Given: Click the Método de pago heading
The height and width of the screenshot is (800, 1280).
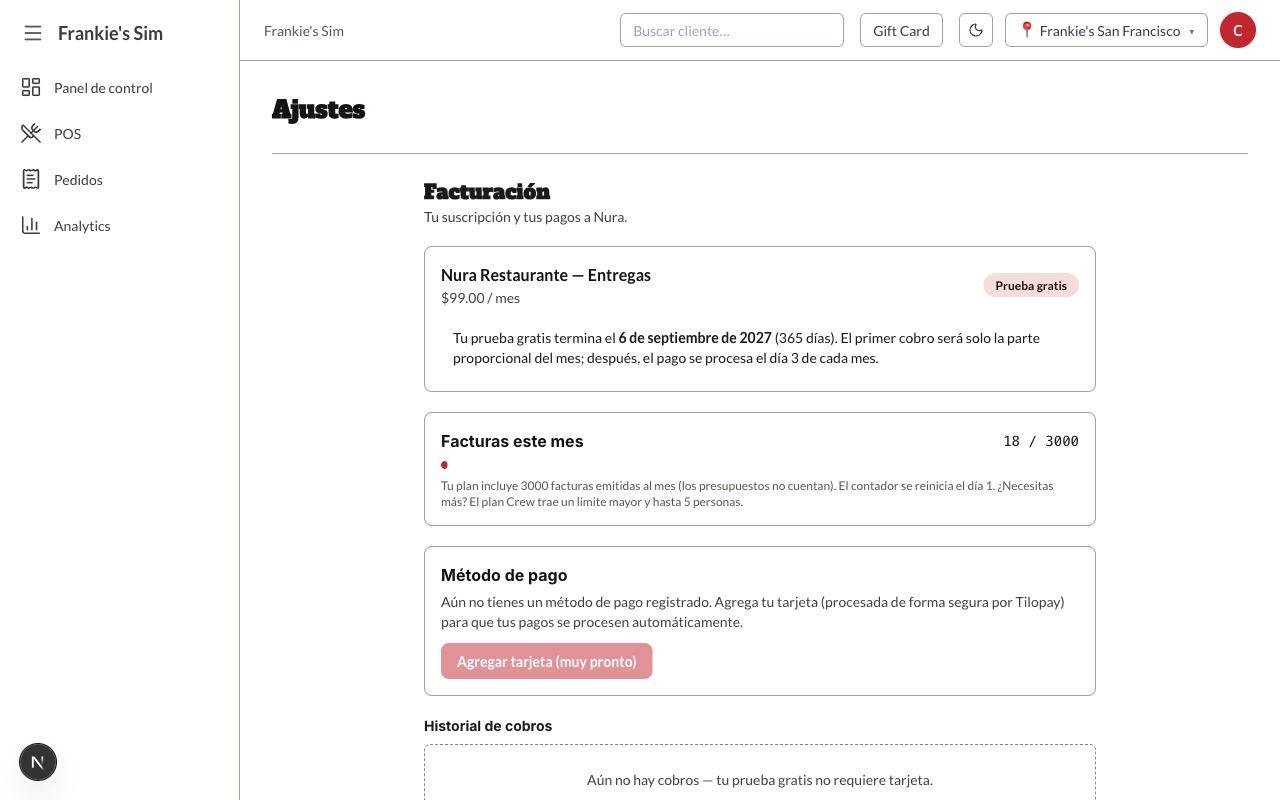Looking at the screenshot, I should pyautogui.click(x=504, y=575).
